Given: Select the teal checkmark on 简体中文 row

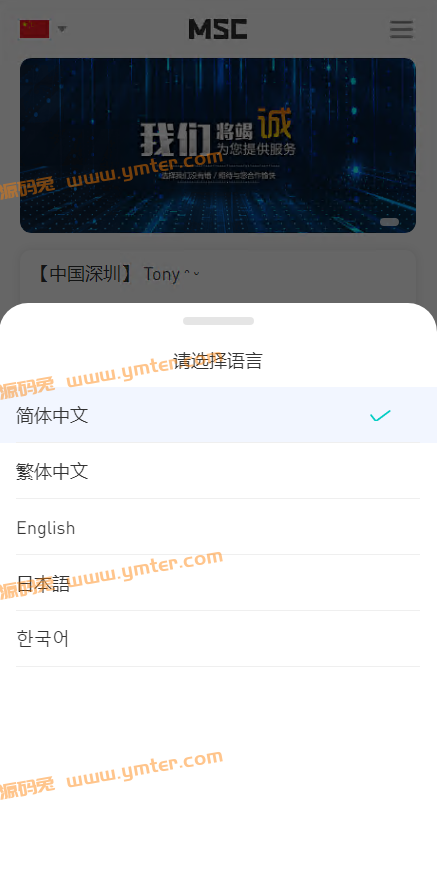Looking at the screenshot, I should [x=380, y=416].
